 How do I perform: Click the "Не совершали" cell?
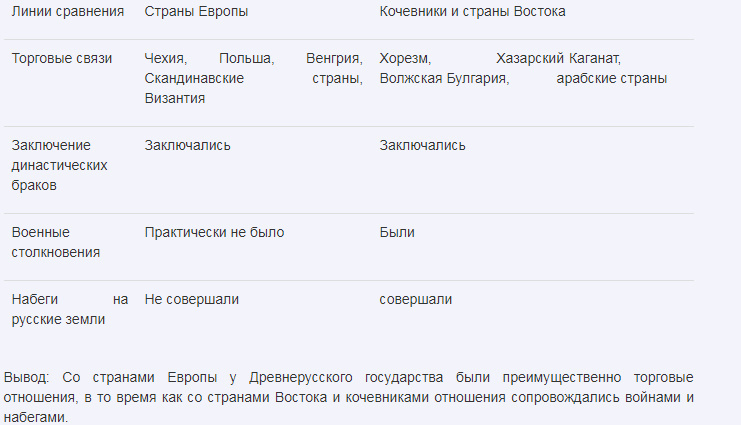pos(192,299)
